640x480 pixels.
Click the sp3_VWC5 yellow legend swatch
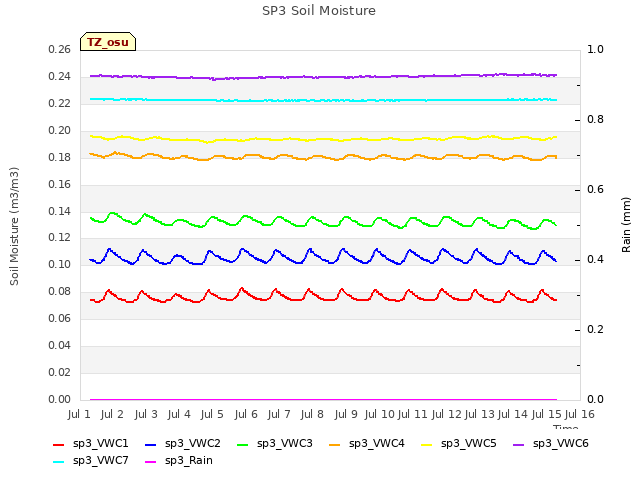427,445
